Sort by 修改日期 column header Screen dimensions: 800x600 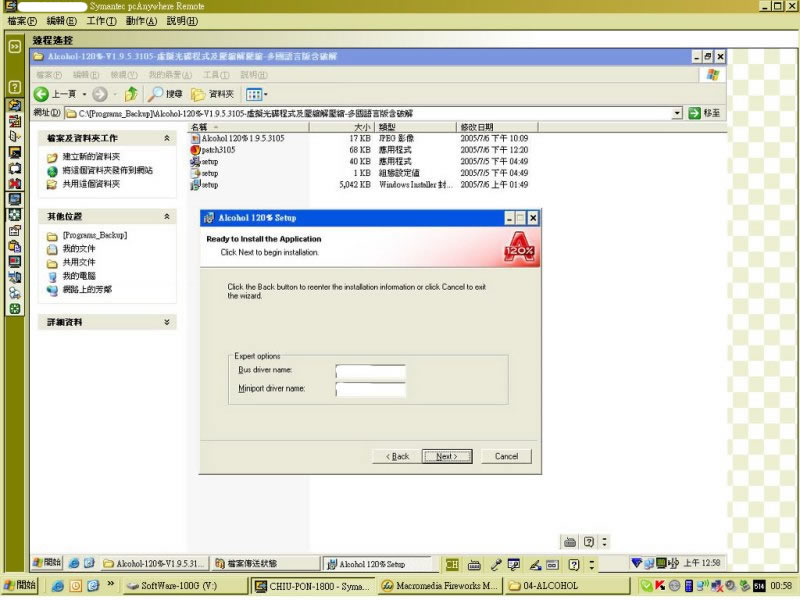tap(497, 127)
